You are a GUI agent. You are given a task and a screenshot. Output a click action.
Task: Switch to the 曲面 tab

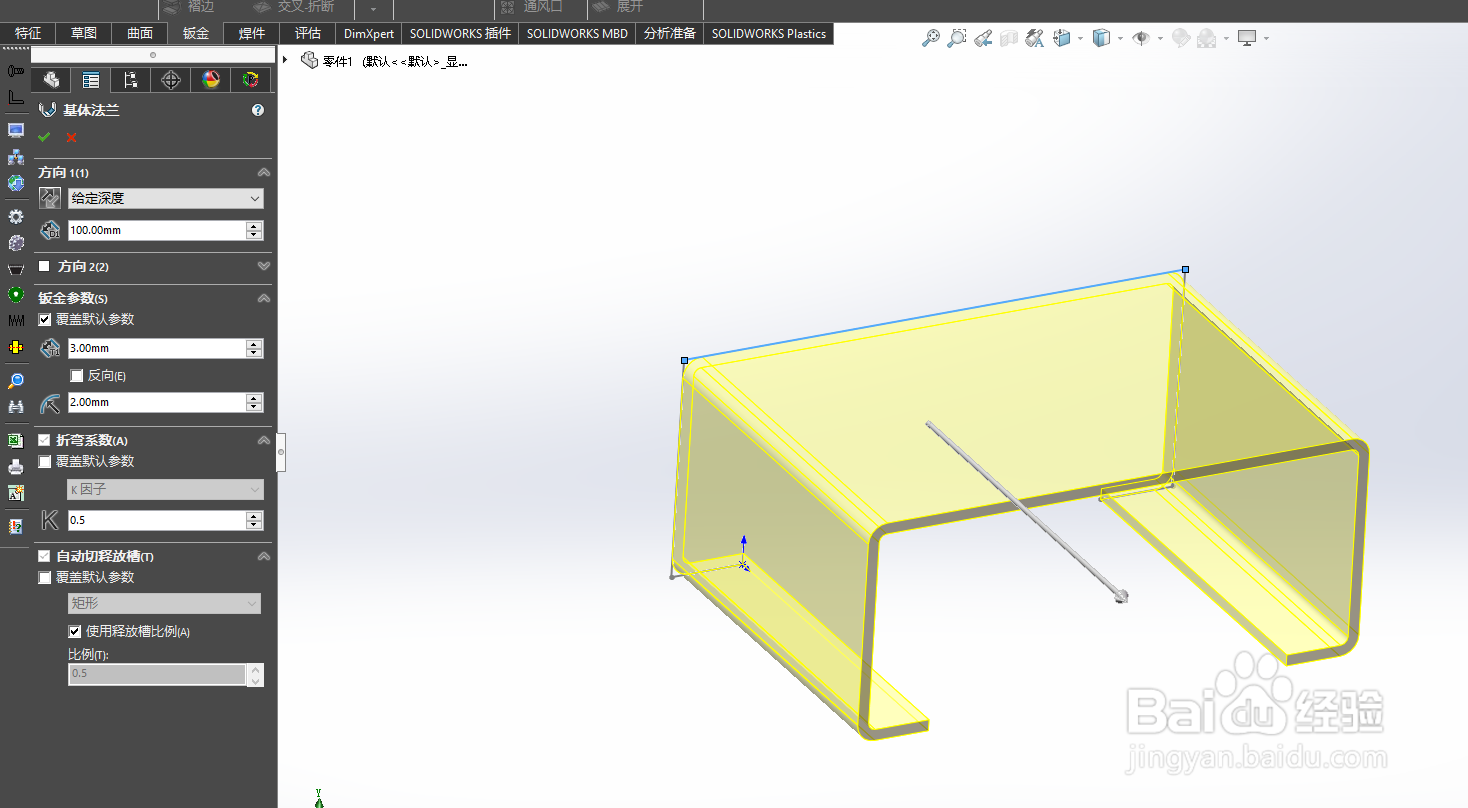140,33
